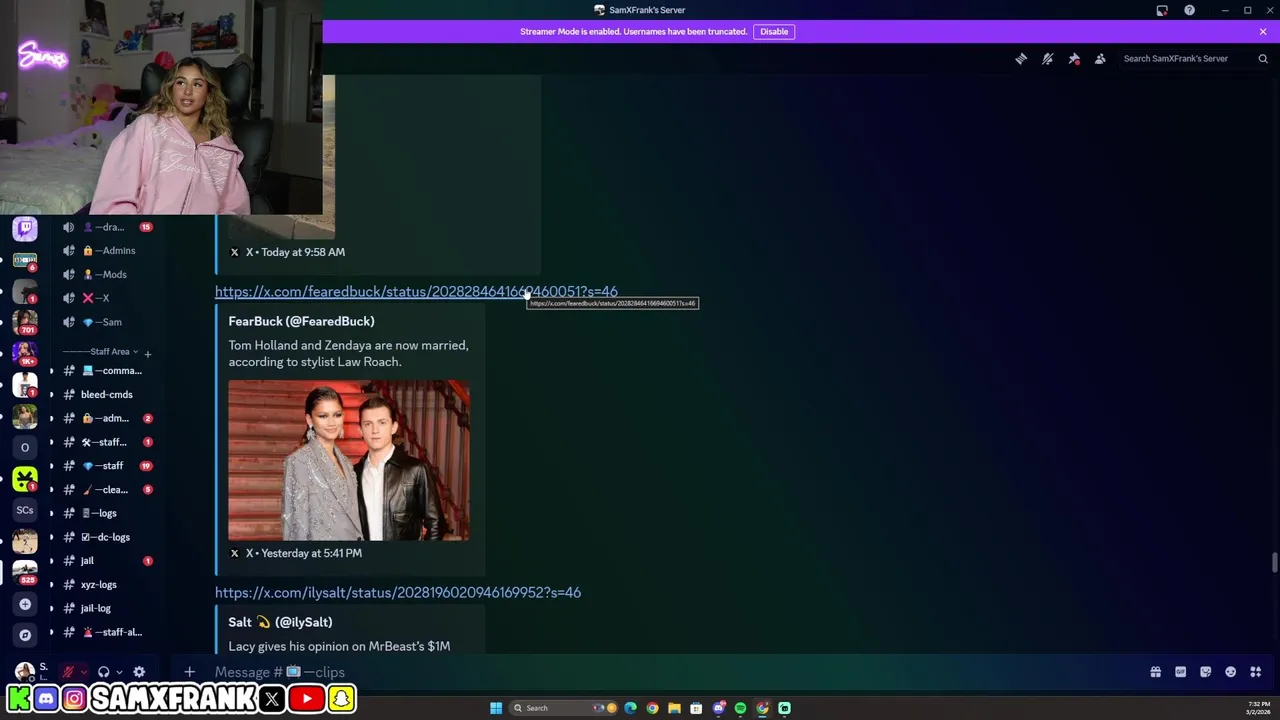Expand threads arrow beside jail channel
This screenshot has width=1280, height=720.
52,561
